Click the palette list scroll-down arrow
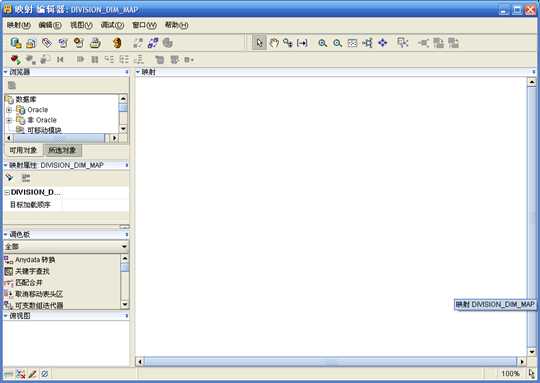The image size is (540, 383). pos(125,304)
